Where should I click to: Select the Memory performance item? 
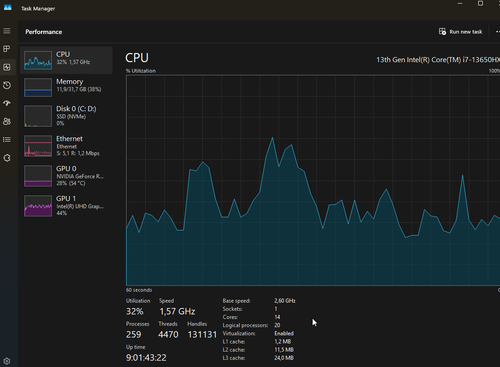[x=66, y=87]
